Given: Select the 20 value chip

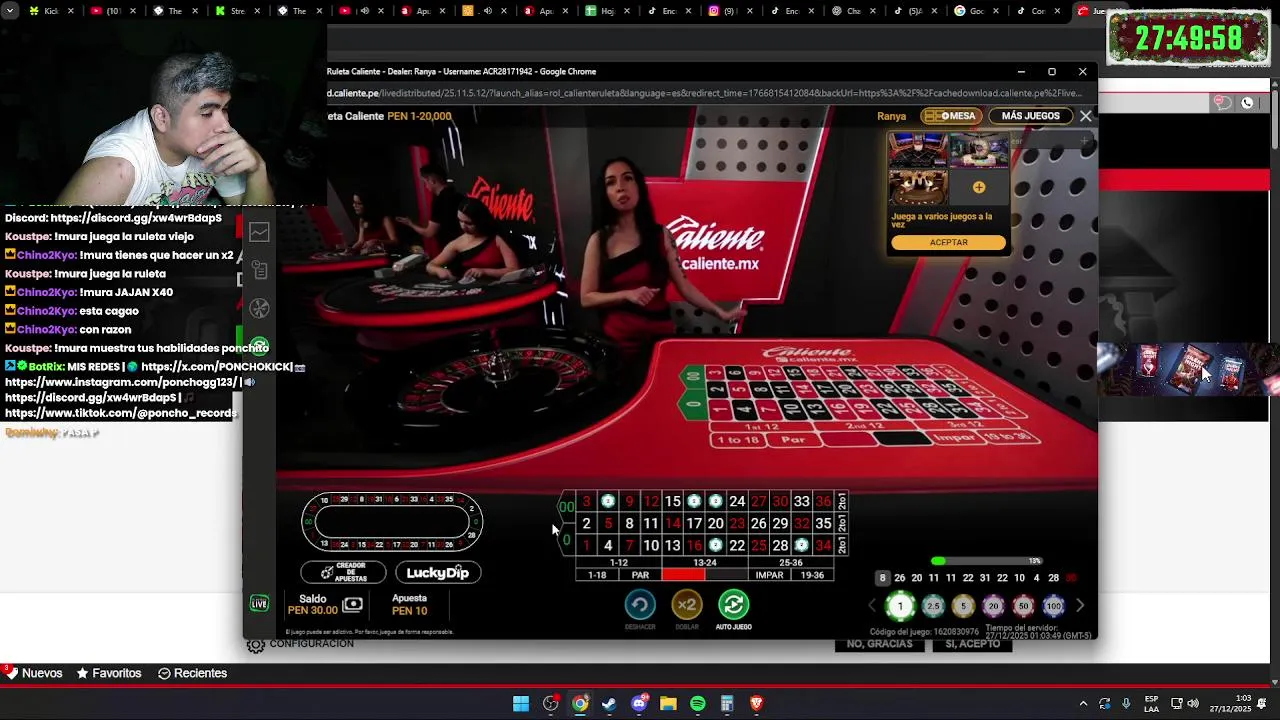Looking at the screenshot, I should point(993,606).
